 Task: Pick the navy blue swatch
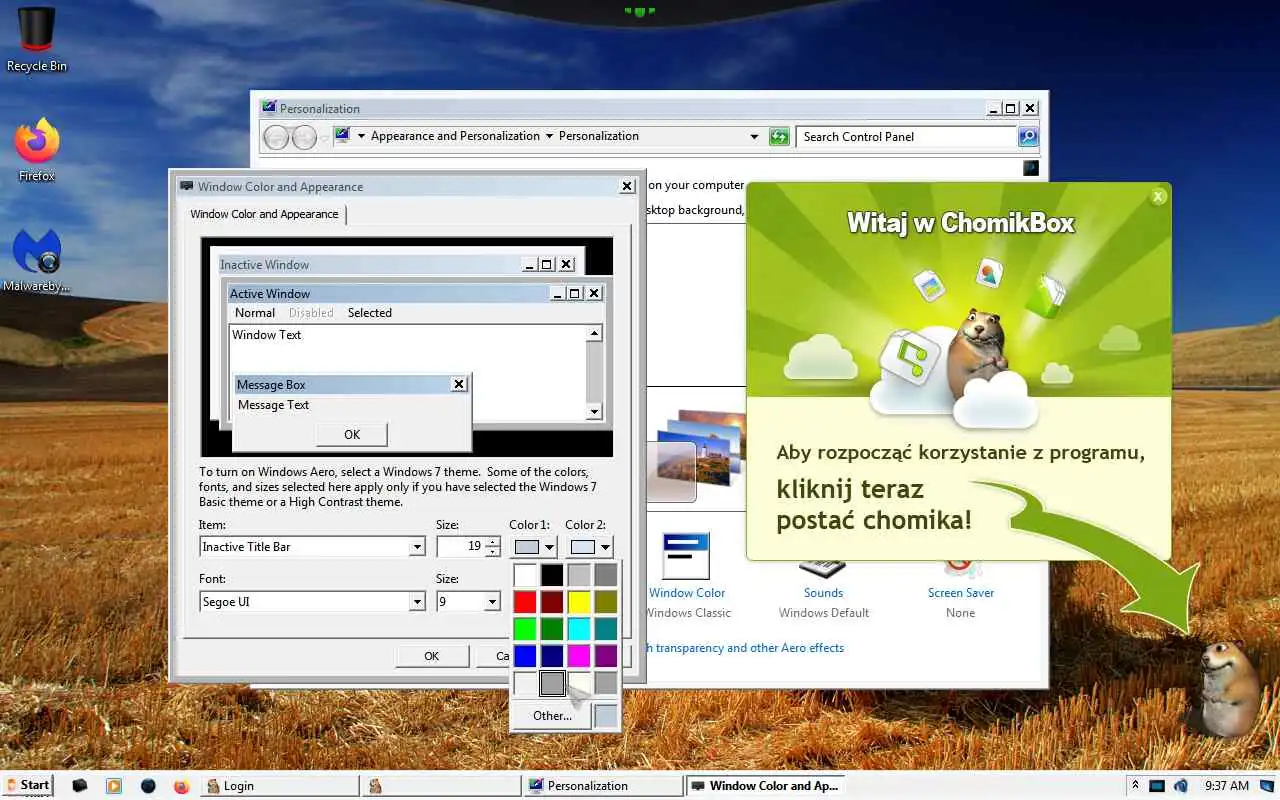552,656
